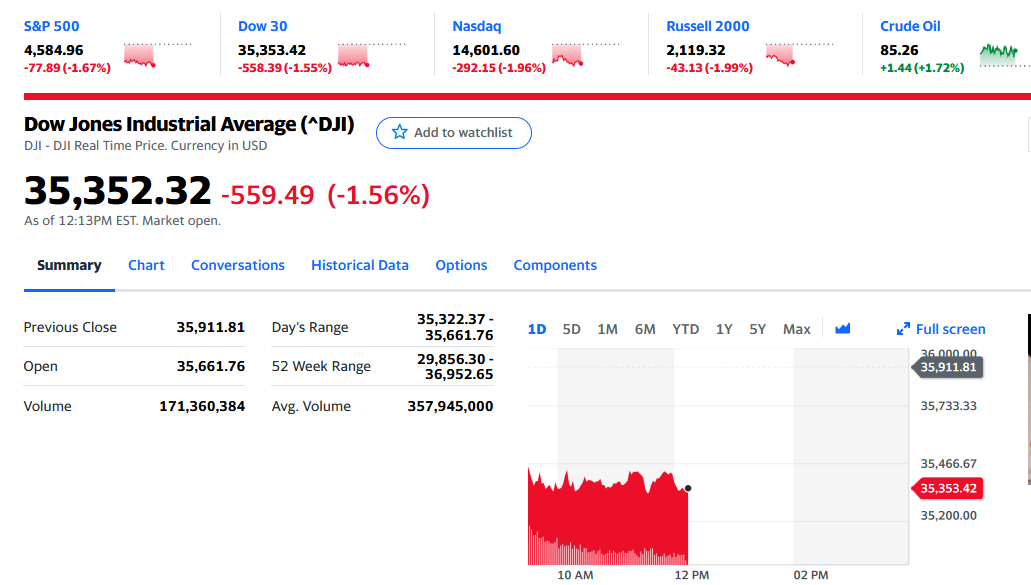Toggle the mountain chart type icon
Screen dimensions: 1031x585
click(842, 329)
